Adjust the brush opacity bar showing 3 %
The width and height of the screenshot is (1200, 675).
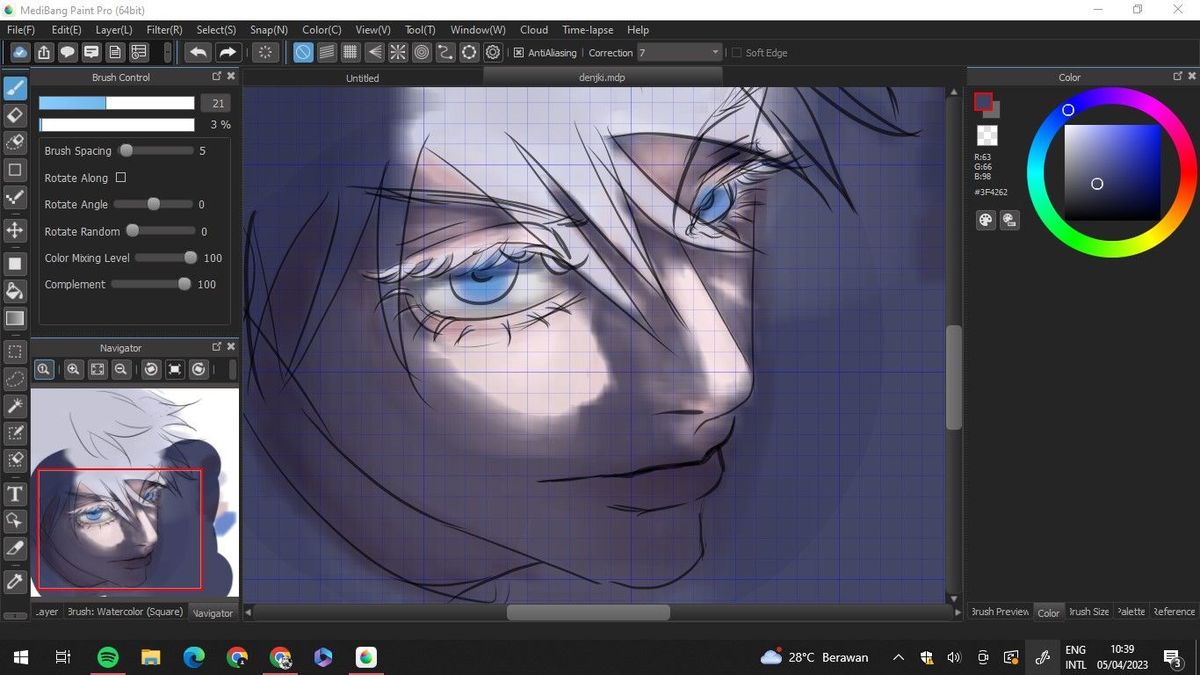[x=116, y=125]
